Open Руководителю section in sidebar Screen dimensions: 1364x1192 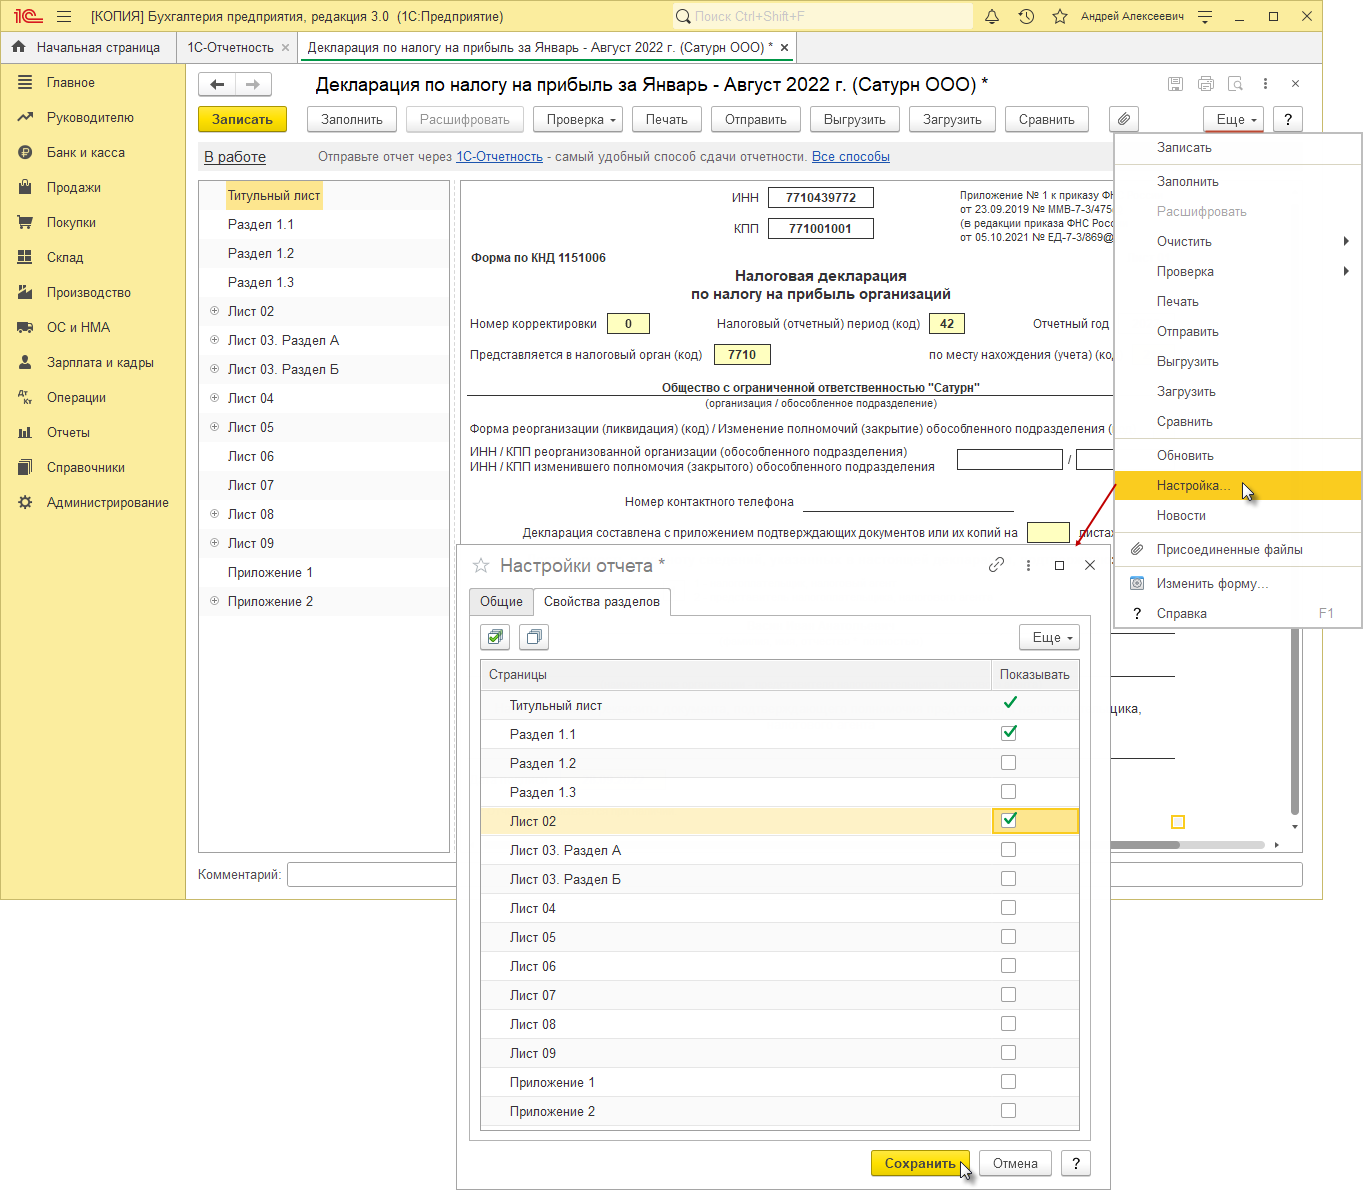[90, 118]
